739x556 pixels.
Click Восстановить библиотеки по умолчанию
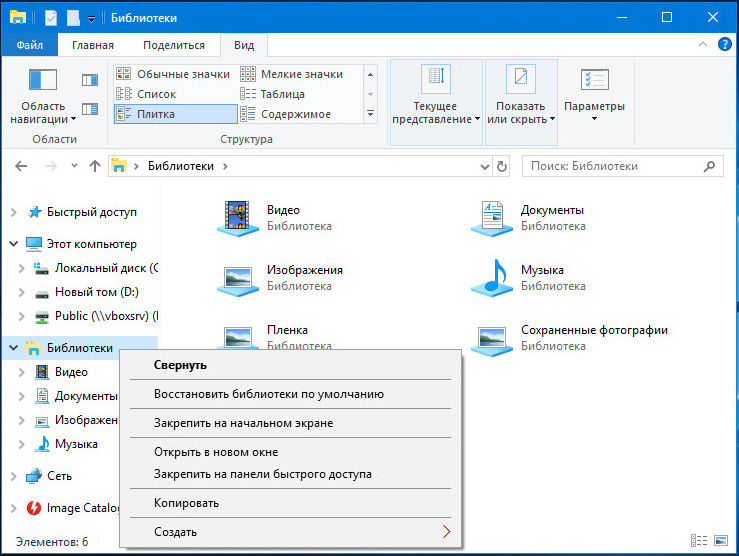coord(268,394)
